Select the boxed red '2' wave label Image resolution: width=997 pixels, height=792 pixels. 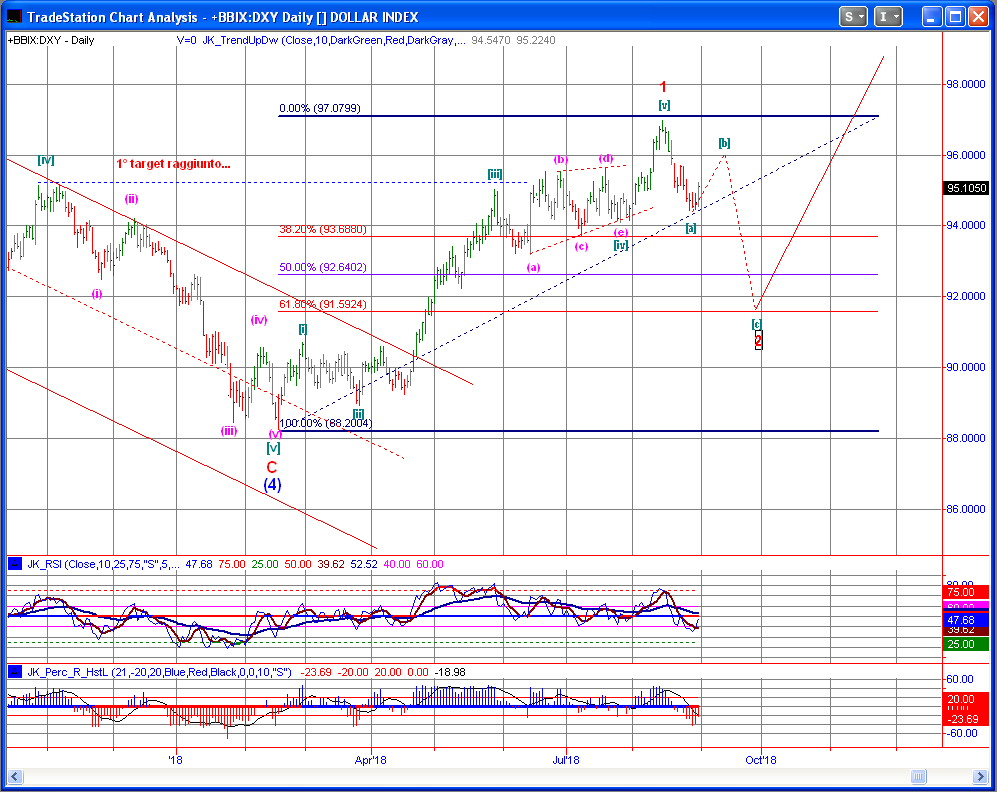point(758,340)
